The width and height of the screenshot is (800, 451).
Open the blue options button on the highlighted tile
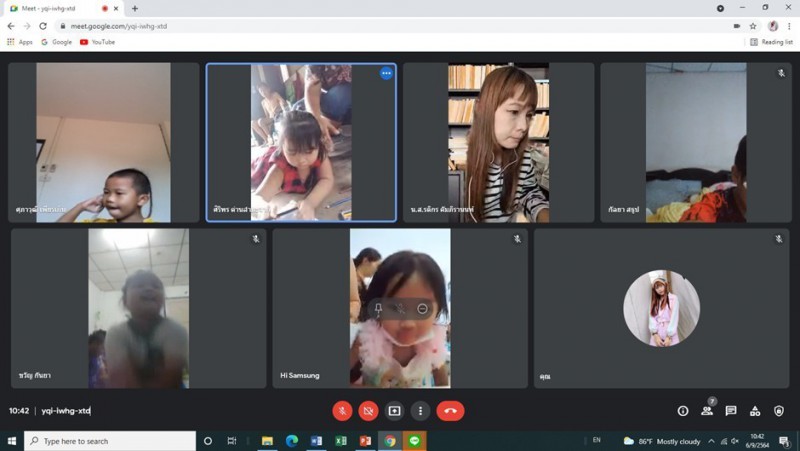386,73
